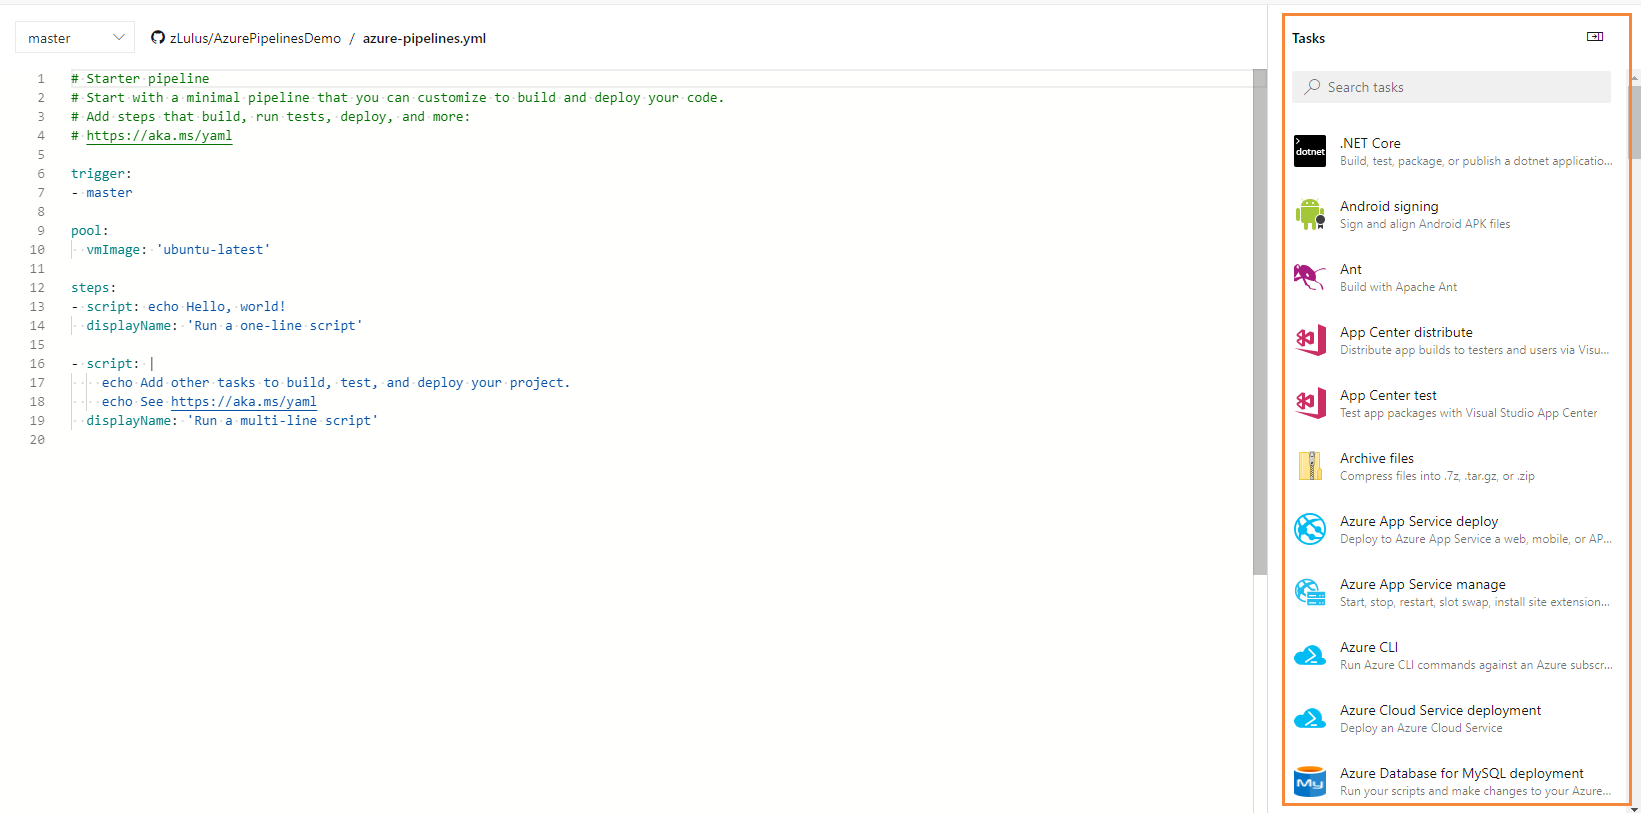Select the Azure CLI task title
Viewport: 1641px width, 813px height.
click(x=1369, y=647)
